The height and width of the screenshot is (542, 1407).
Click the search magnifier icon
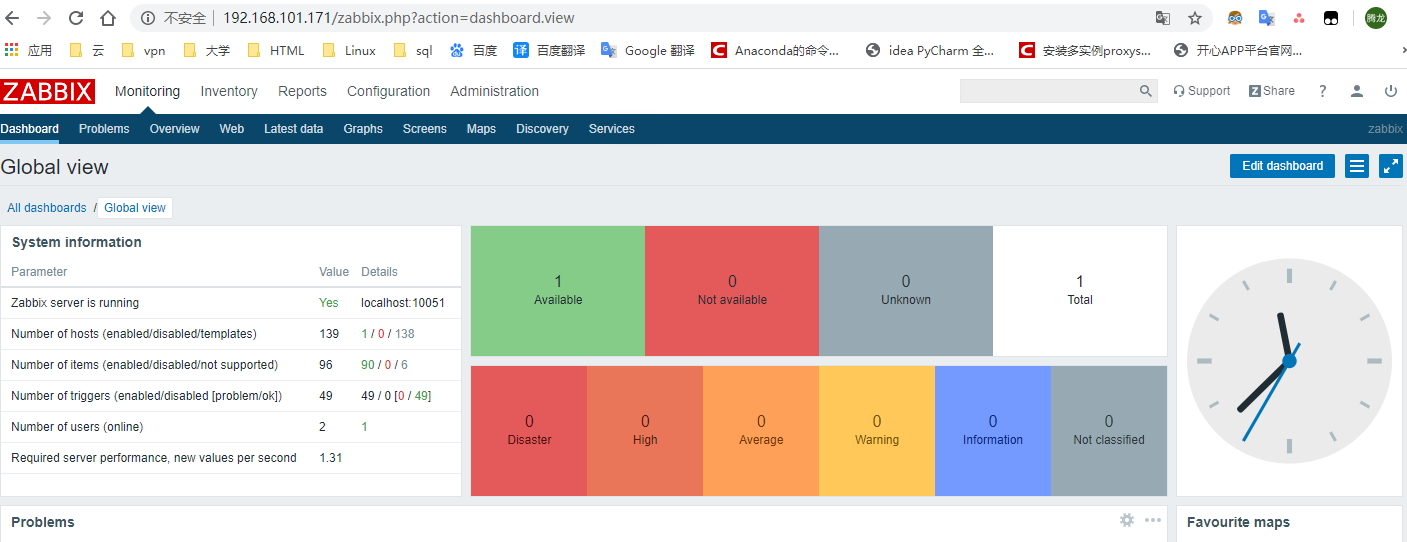[x=1146, y=91]
